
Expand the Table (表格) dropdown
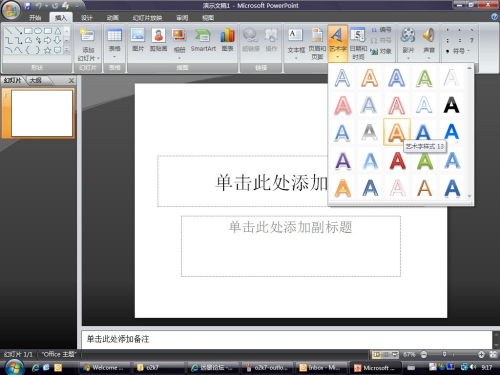pos(114,57)
